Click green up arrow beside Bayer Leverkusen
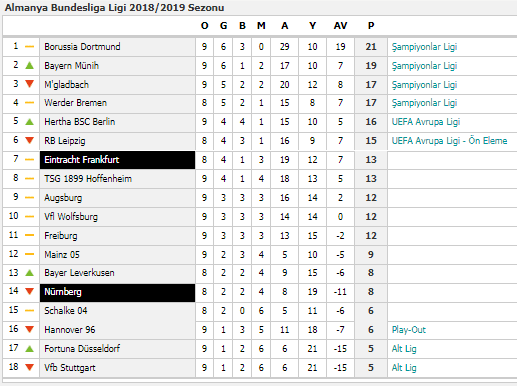Image resolution: width=517 pixels, height=386 pixels. click(30, 273)
